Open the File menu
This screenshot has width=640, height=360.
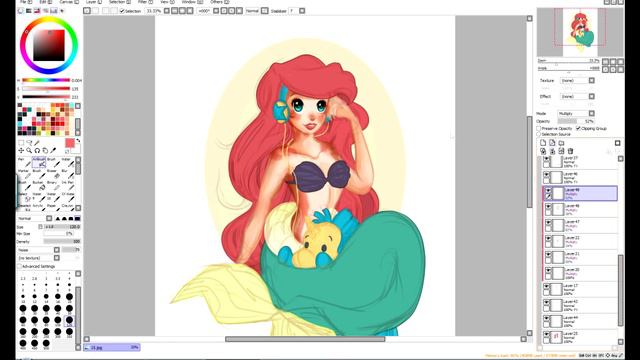(x=26, y=2)
